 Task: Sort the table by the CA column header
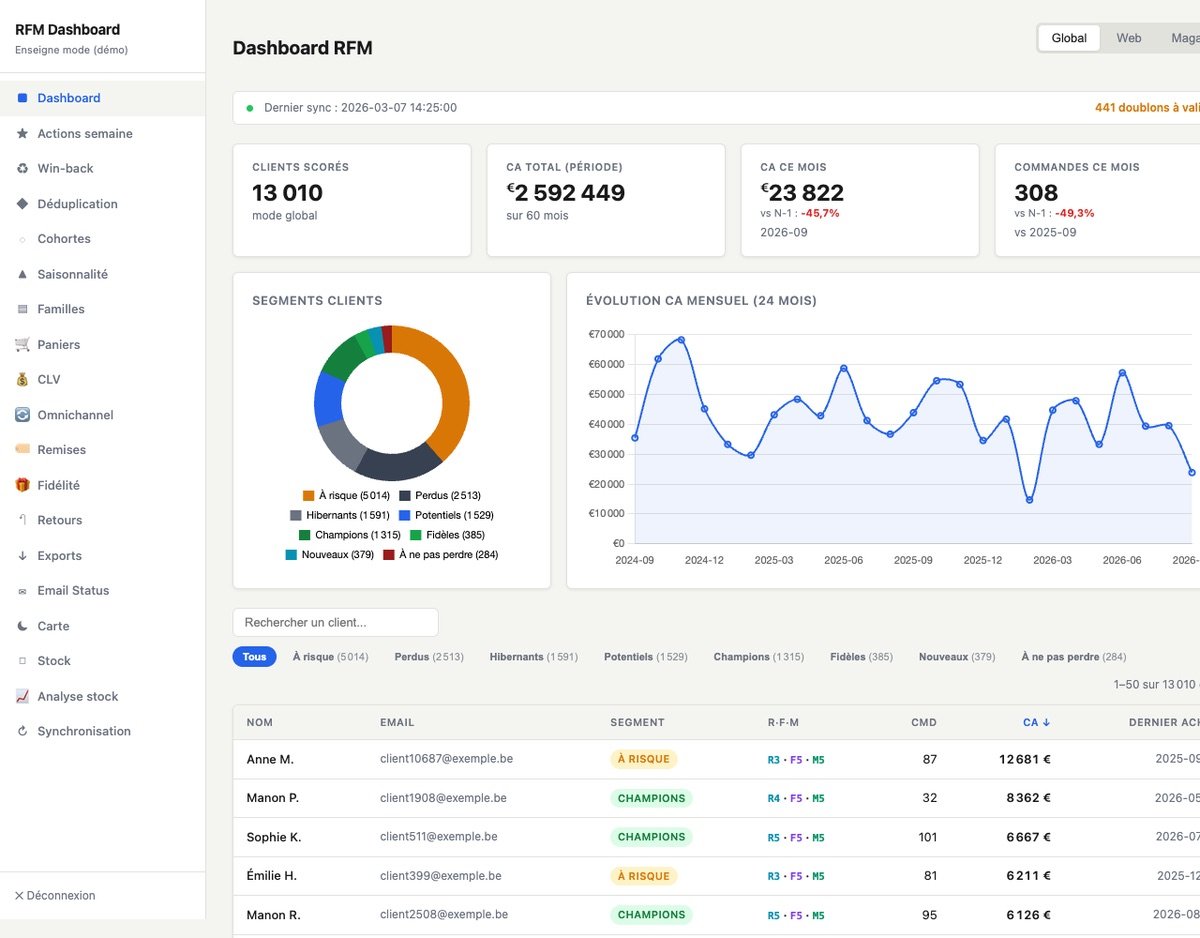pyautogui.click(x=1036, y=722)
